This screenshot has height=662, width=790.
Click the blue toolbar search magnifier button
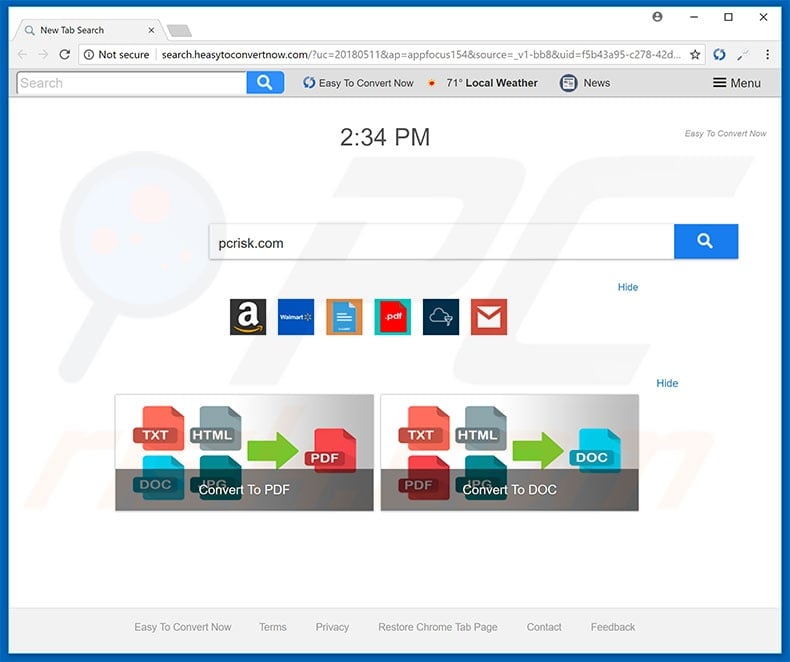coord(265,82)
